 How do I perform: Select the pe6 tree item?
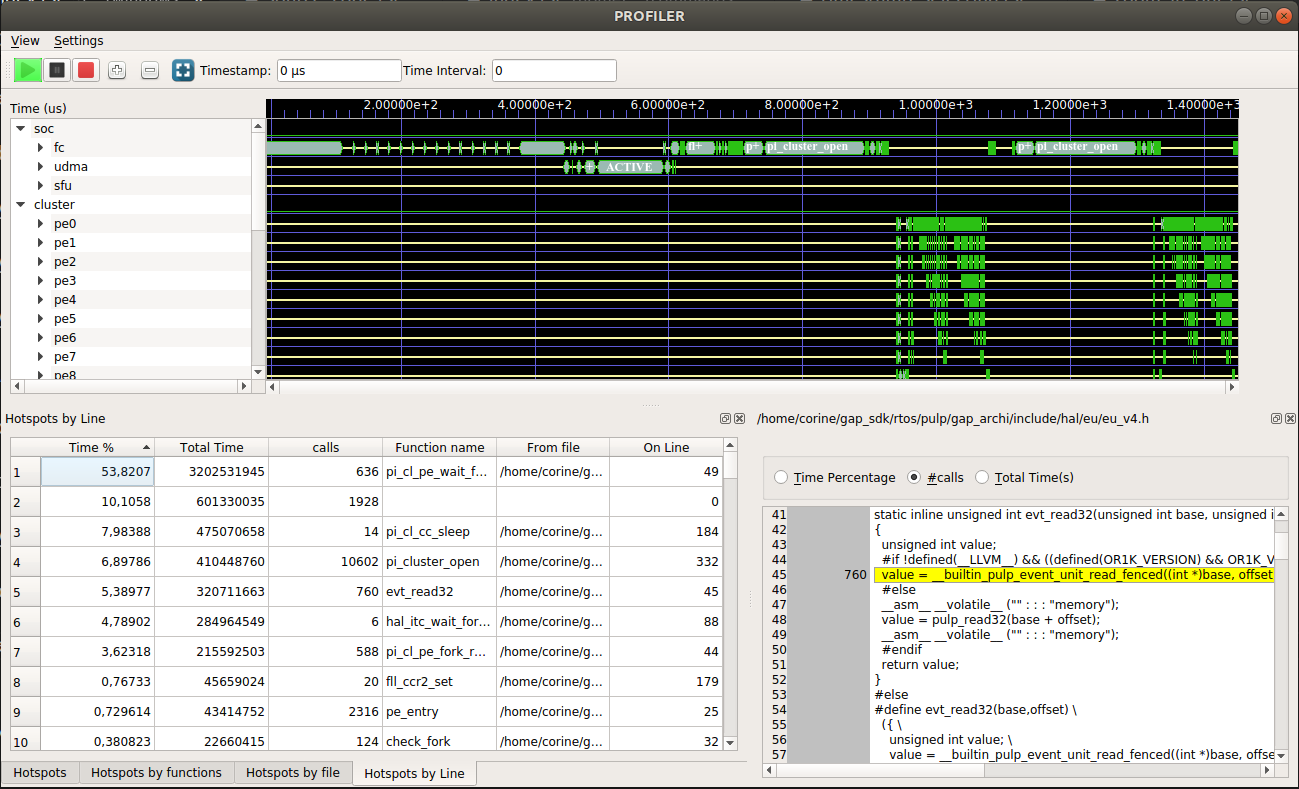coord(65,338)
